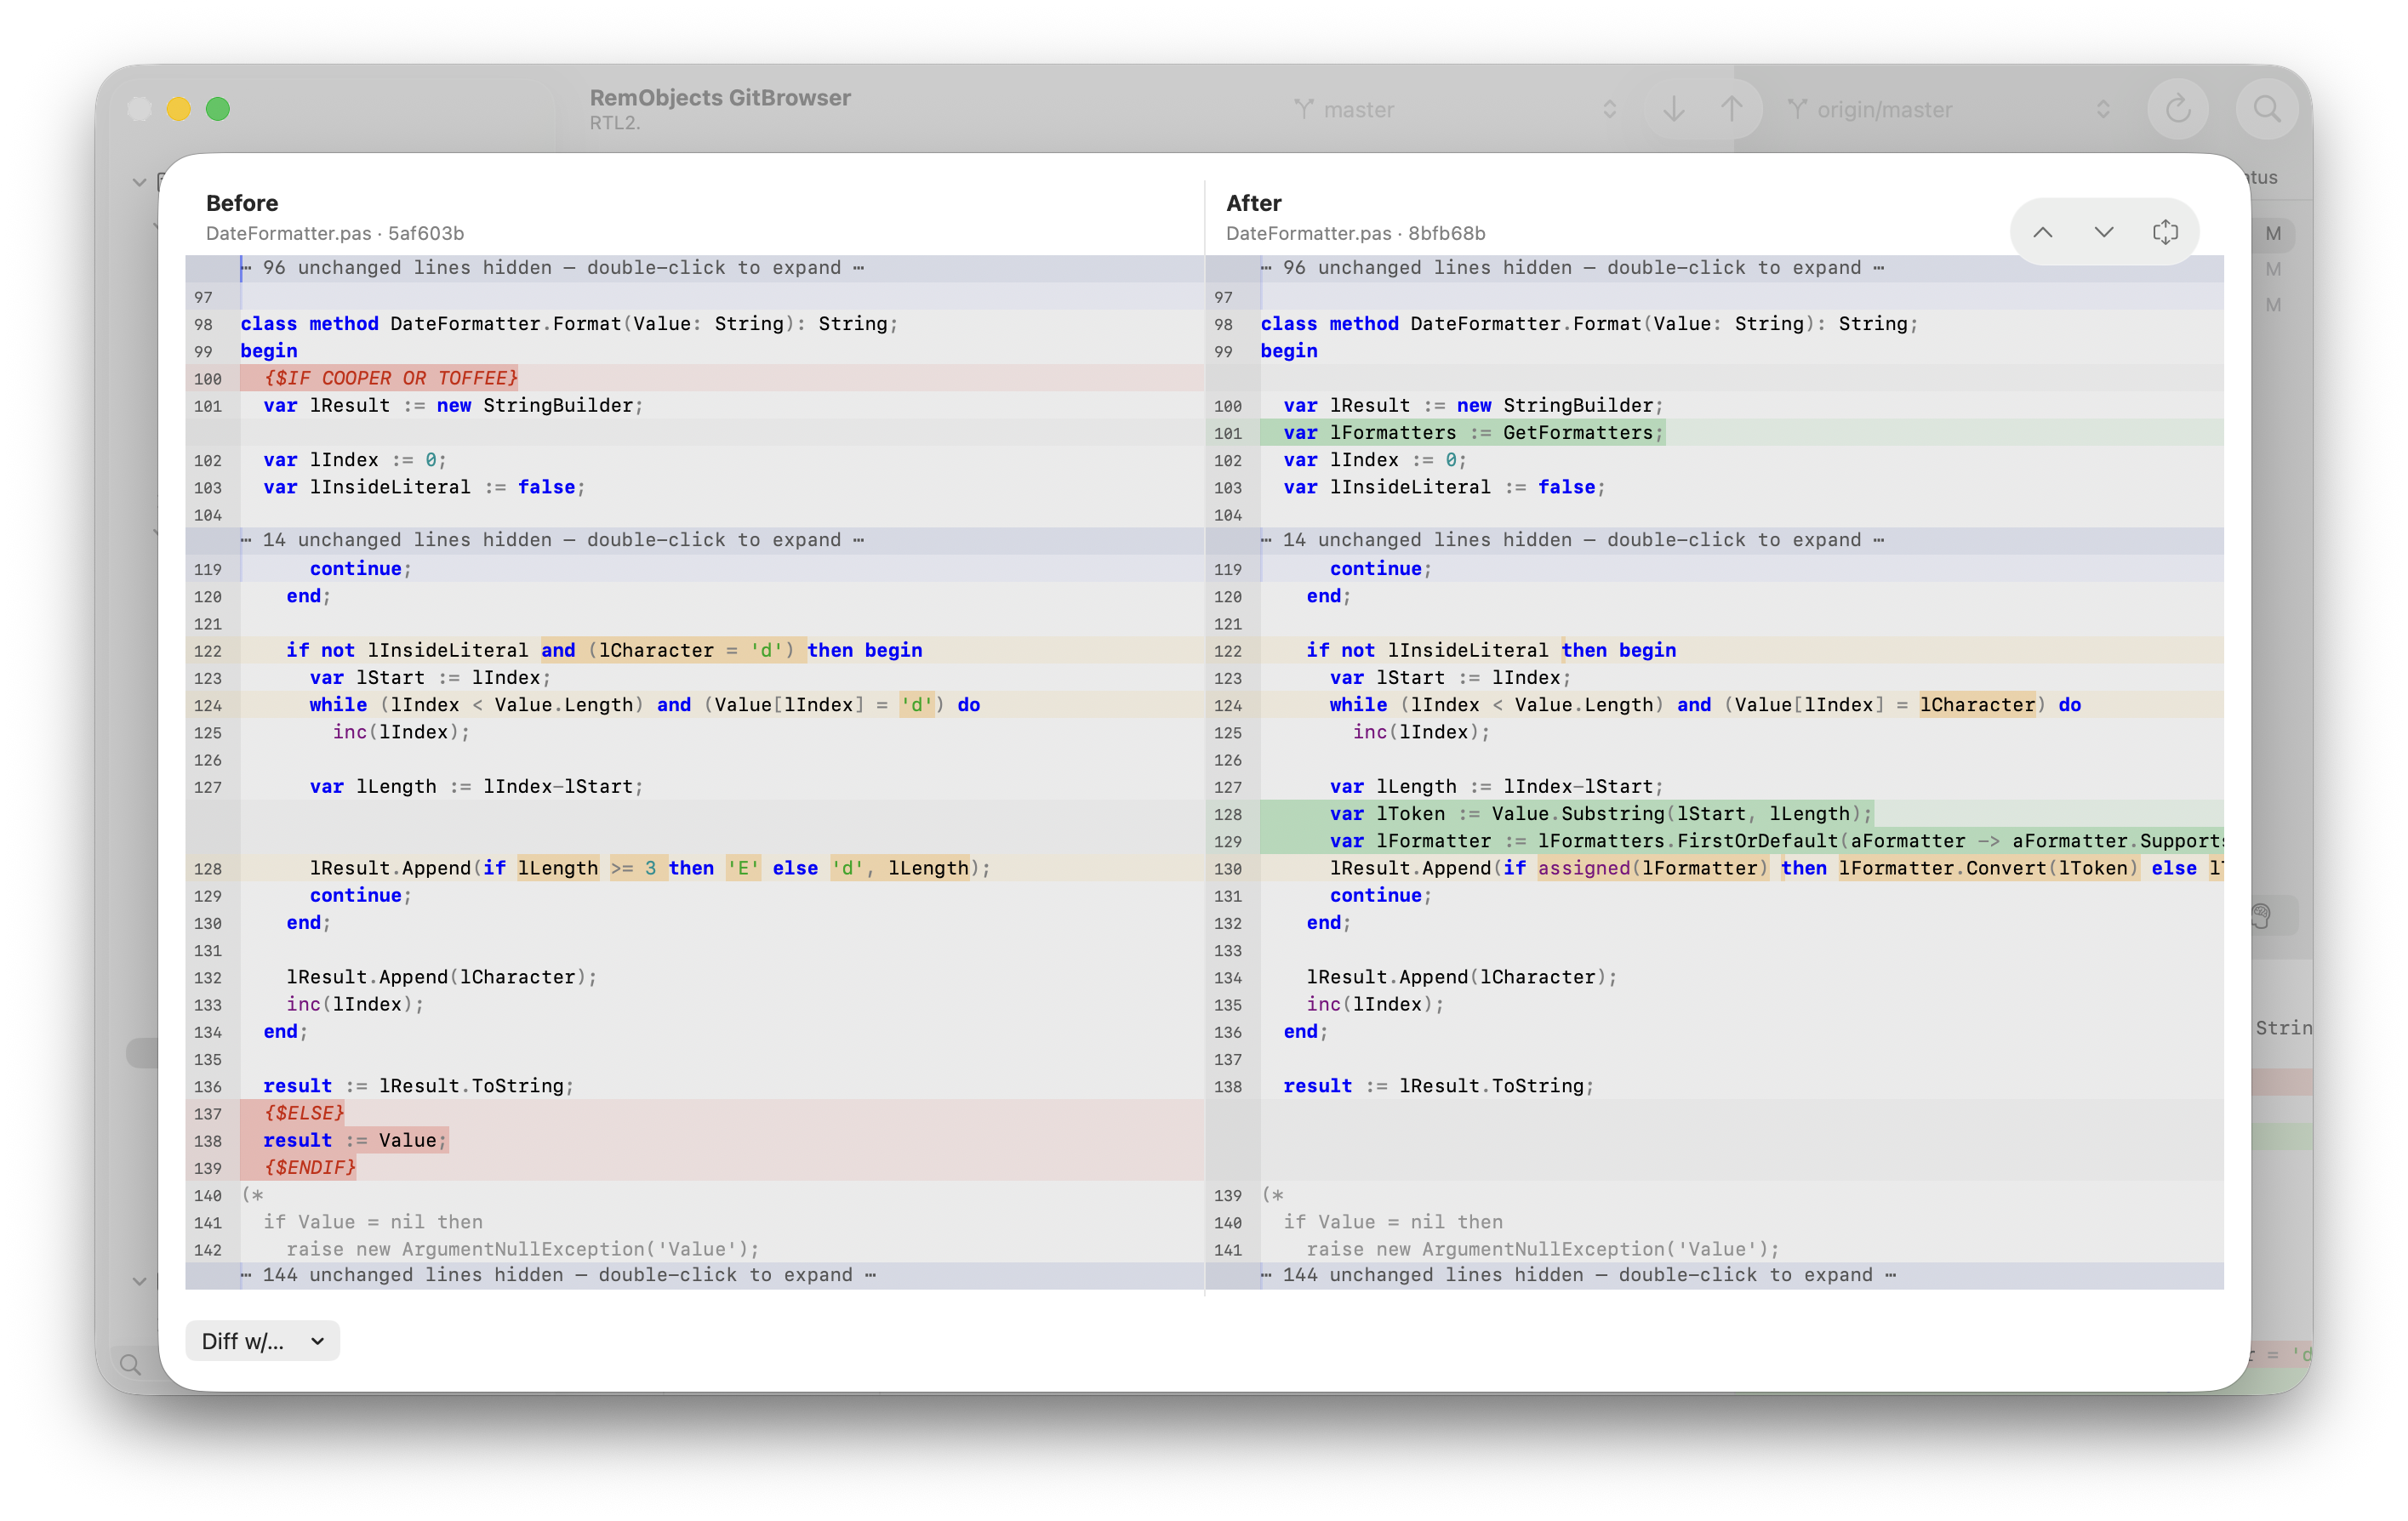Click highlighted (lCharacter = 'd') in Before pane

coord(691,650)
